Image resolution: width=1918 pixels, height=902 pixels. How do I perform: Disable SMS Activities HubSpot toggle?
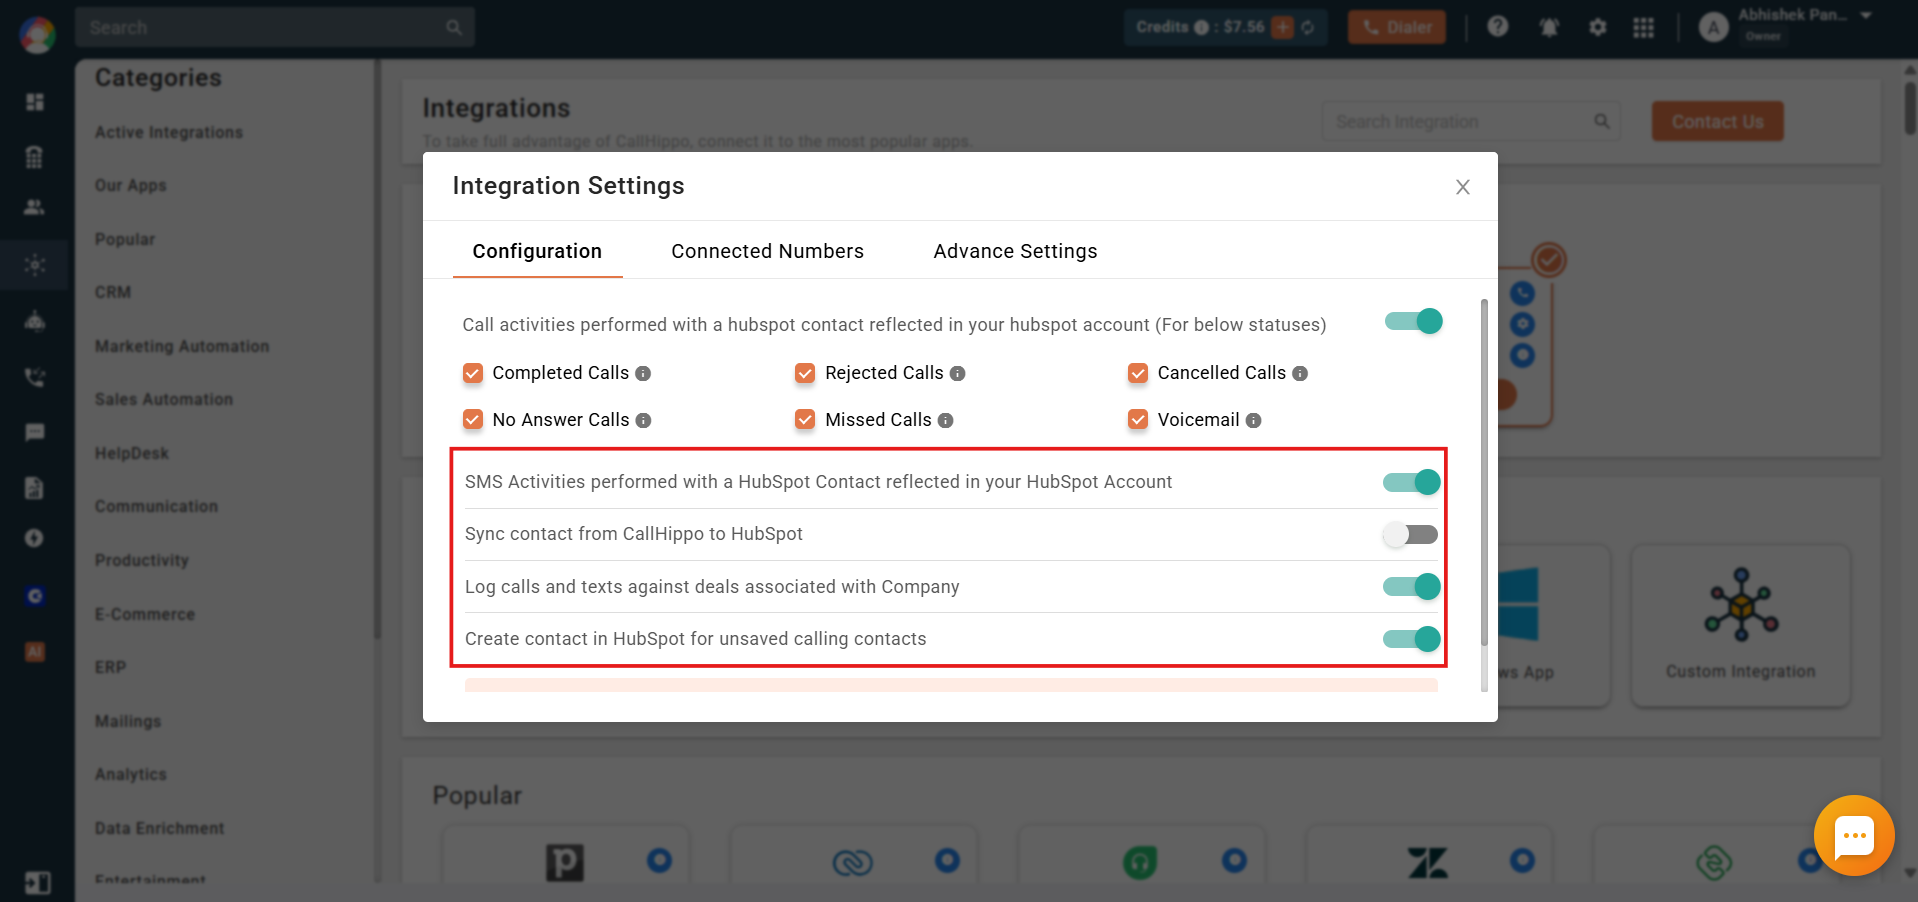pyautogui.click(x=1411, y=482)
